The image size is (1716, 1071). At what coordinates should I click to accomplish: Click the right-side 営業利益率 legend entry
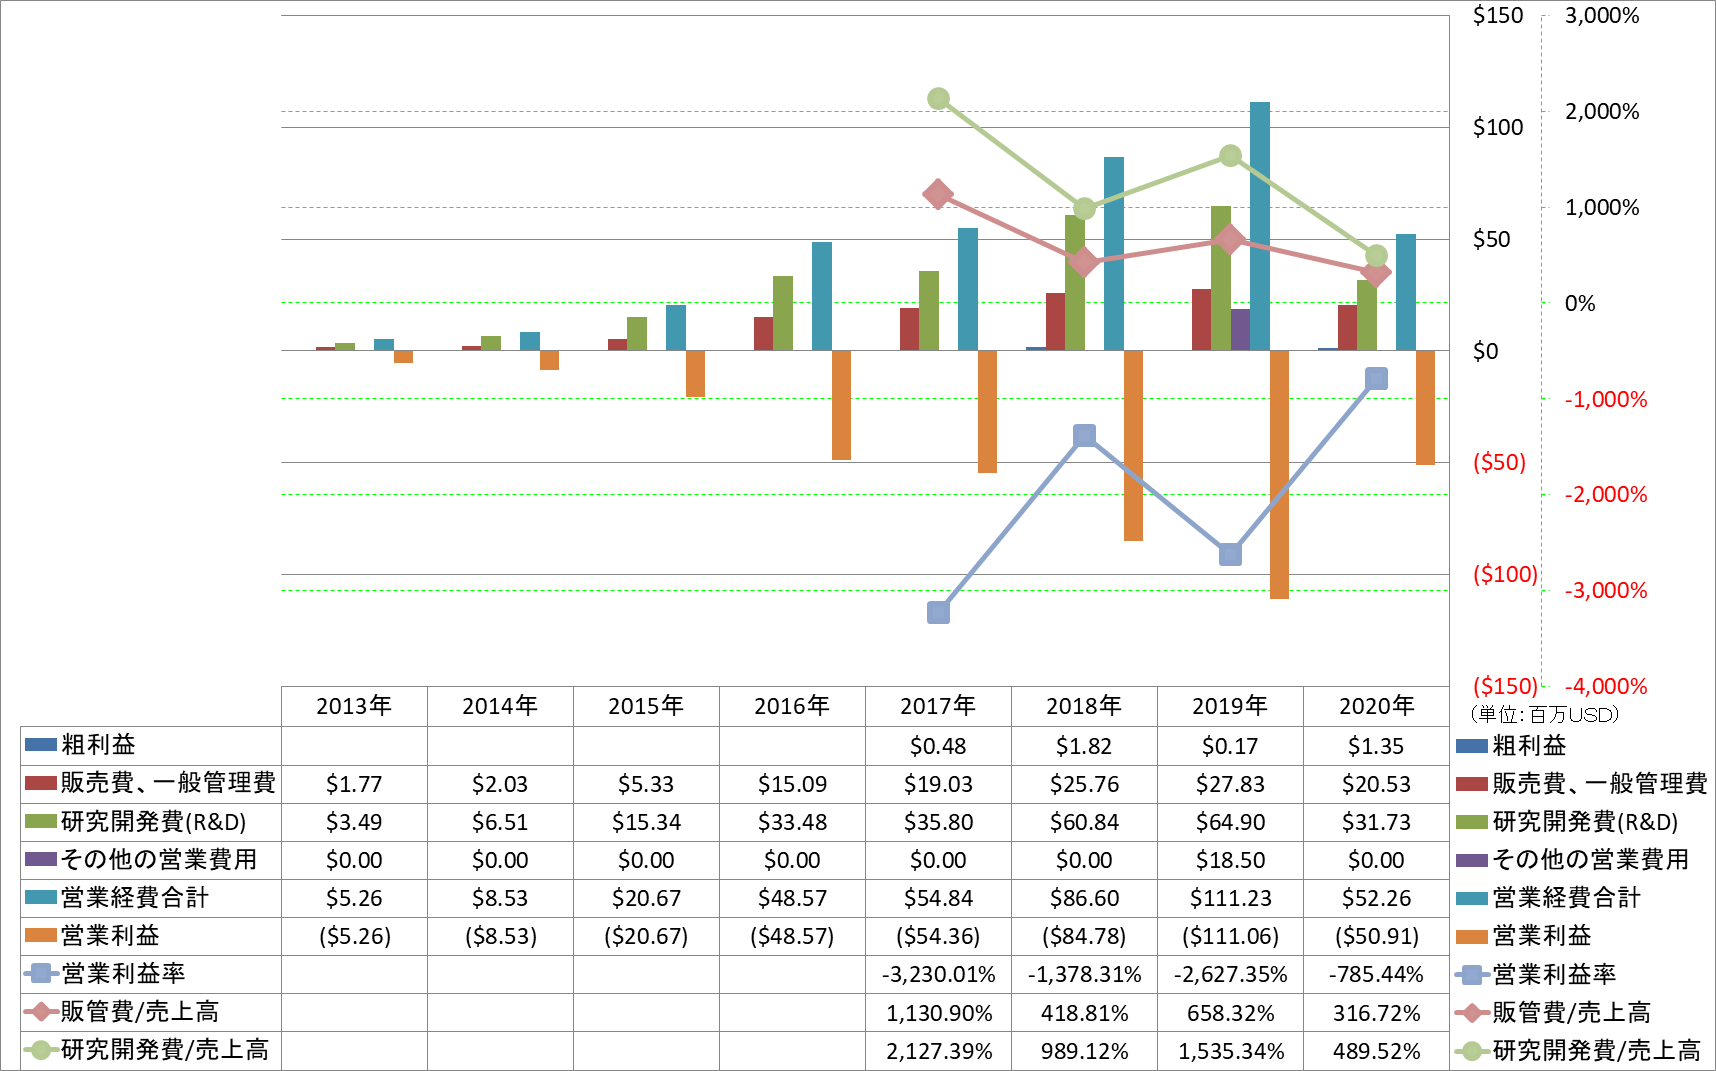(1537, 974)
